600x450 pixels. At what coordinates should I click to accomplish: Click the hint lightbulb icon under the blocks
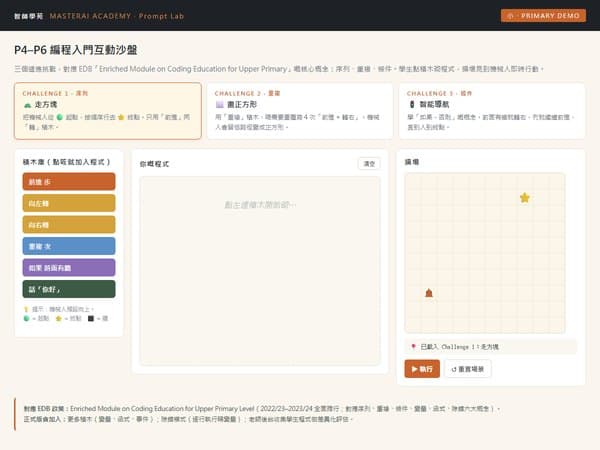pyautogui.click(x=26, y=309)
